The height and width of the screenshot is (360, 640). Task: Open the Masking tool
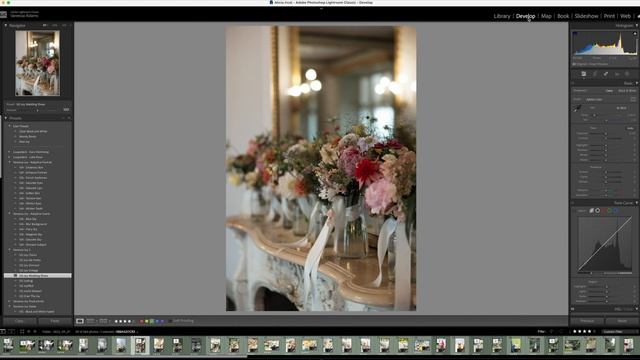point(627,74)
